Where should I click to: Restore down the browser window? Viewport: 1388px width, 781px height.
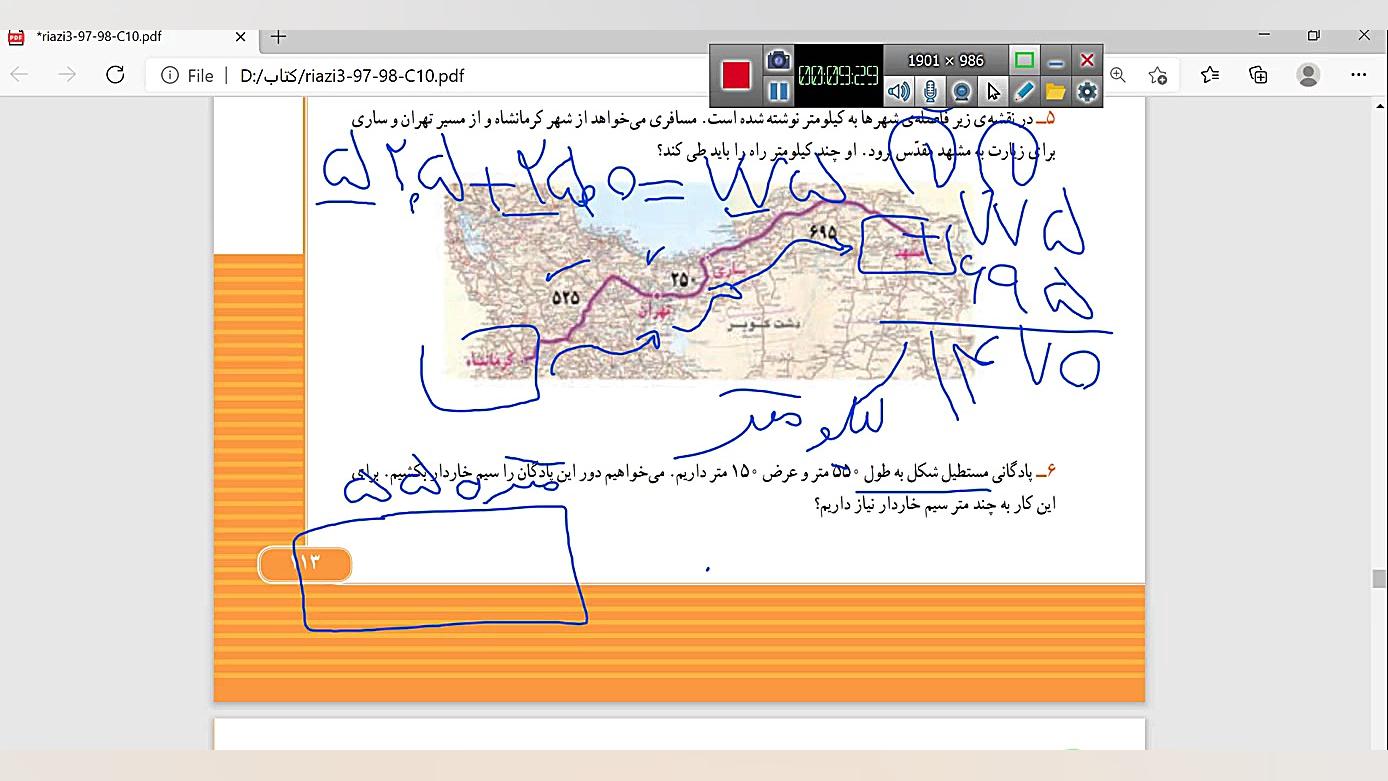click(x=1314, y=35)
